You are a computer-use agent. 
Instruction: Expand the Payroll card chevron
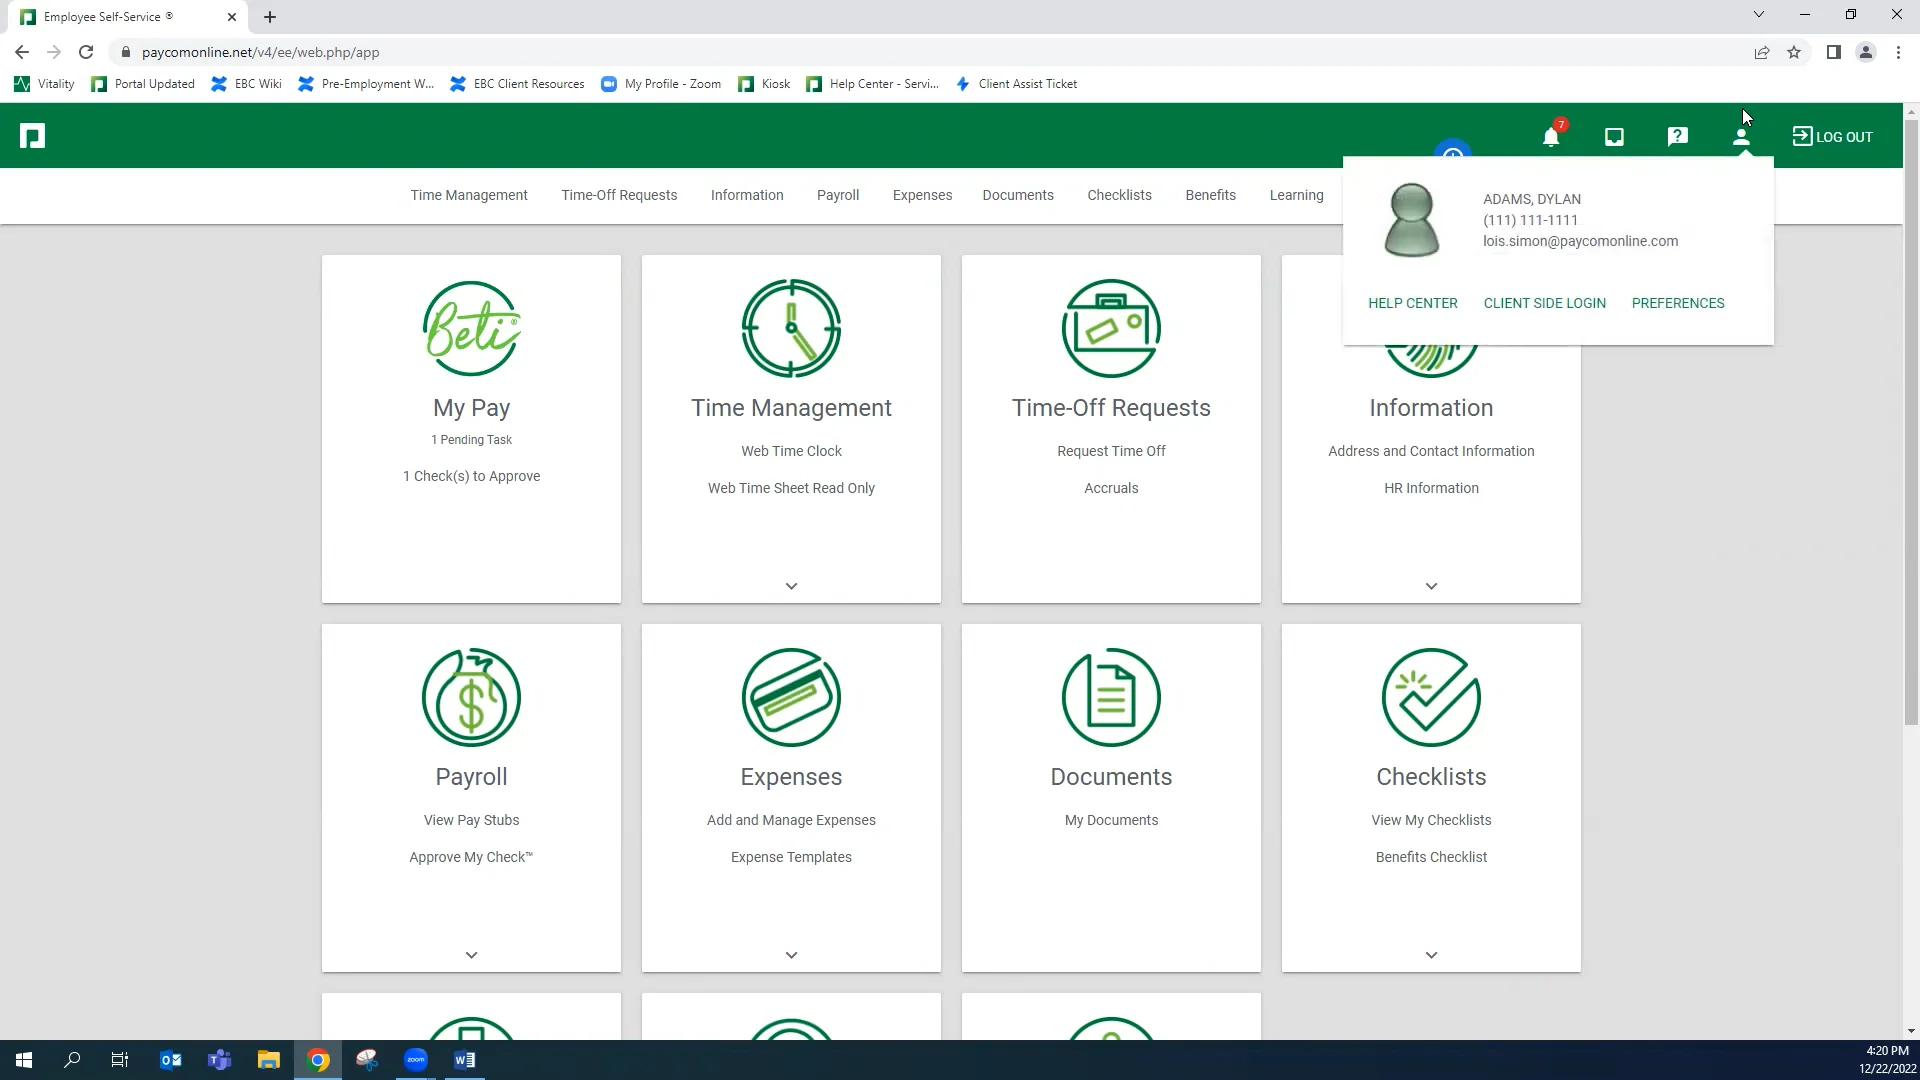(x=471, y=955)
